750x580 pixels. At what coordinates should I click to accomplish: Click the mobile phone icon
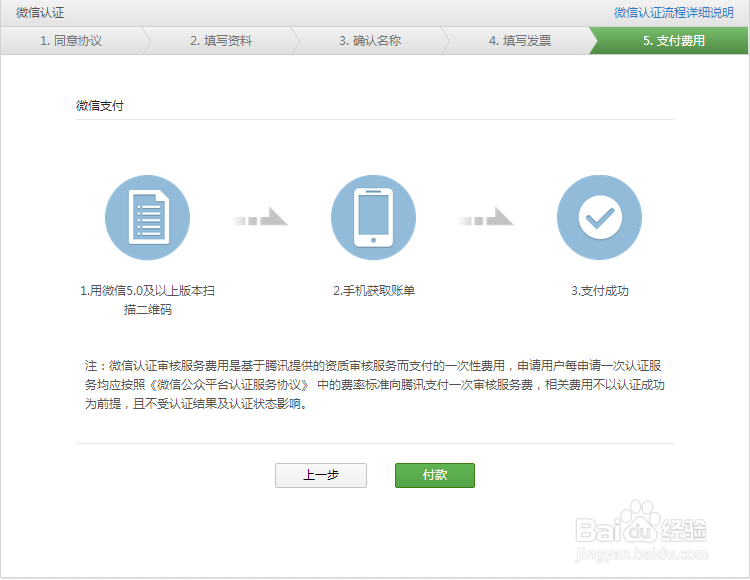coord(373,218)
